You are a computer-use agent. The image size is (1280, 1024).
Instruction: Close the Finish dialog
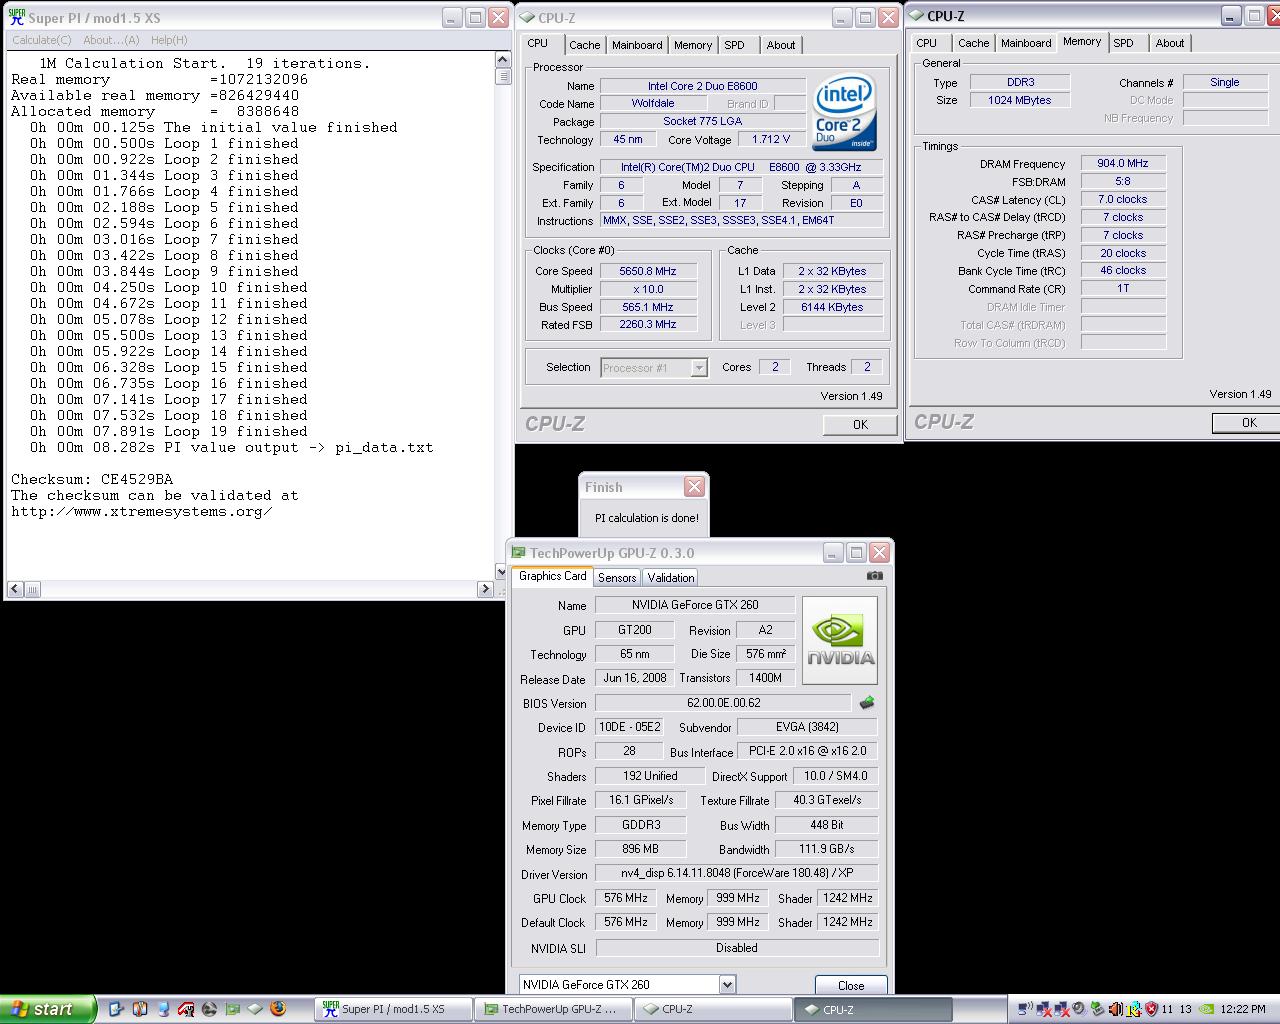tap(694, 487)
